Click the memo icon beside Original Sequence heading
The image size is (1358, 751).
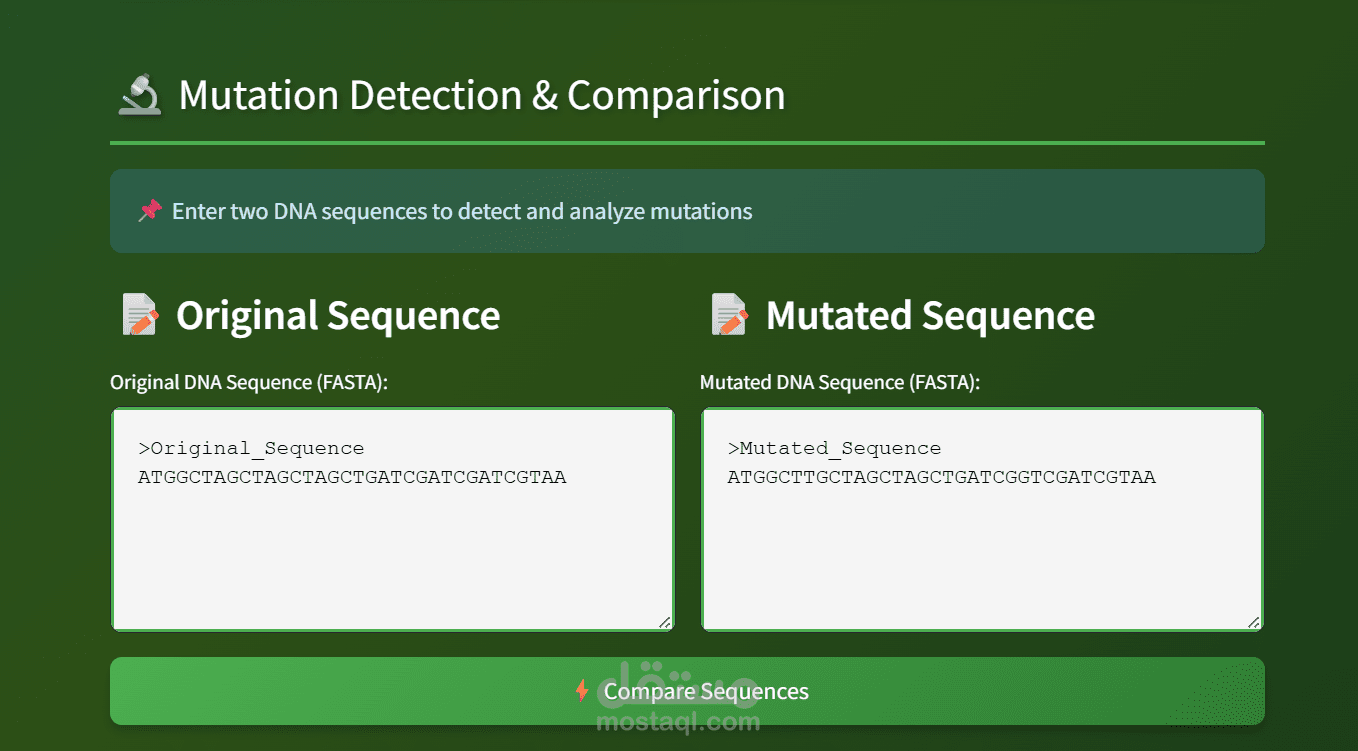coord(141,315)
